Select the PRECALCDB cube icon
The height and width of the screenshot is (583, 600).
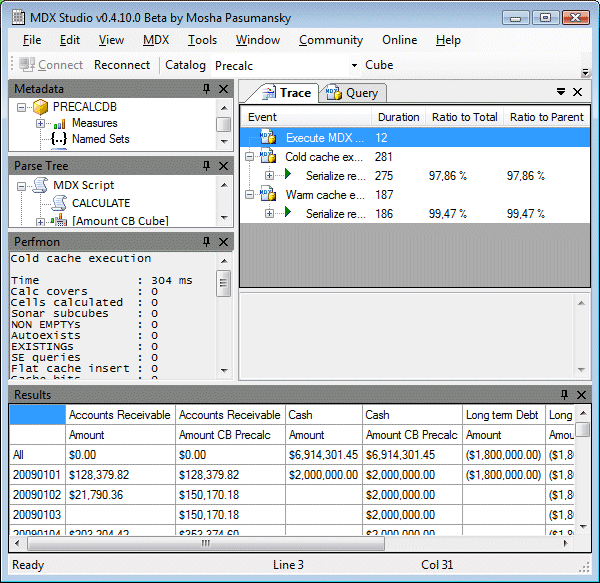click(x=41, y=107)
